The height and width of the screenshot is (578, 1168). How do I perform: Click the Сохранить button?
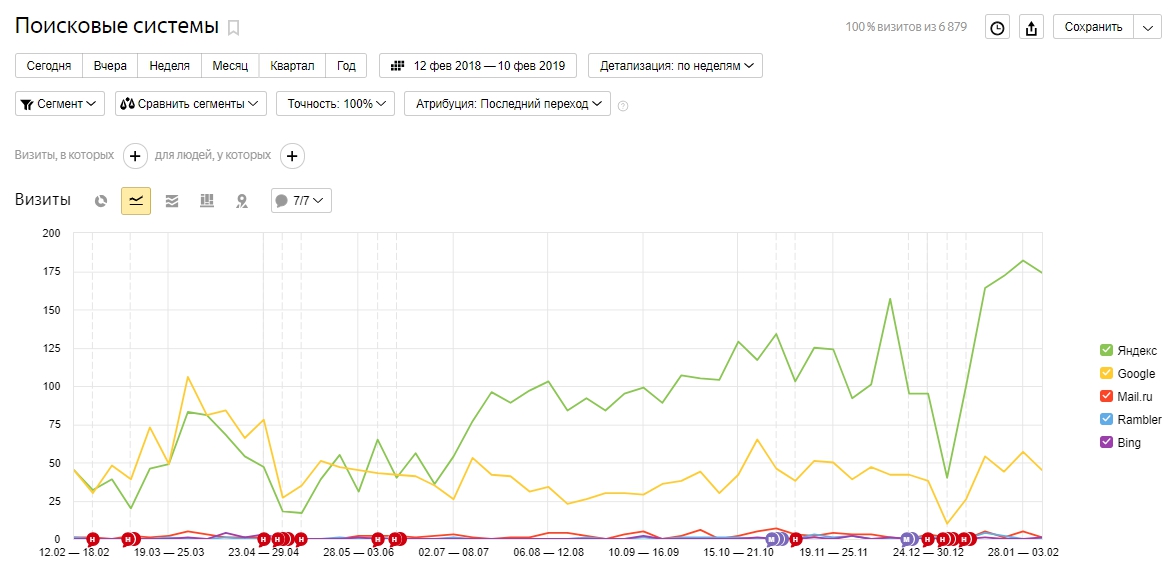point(1093,28)
